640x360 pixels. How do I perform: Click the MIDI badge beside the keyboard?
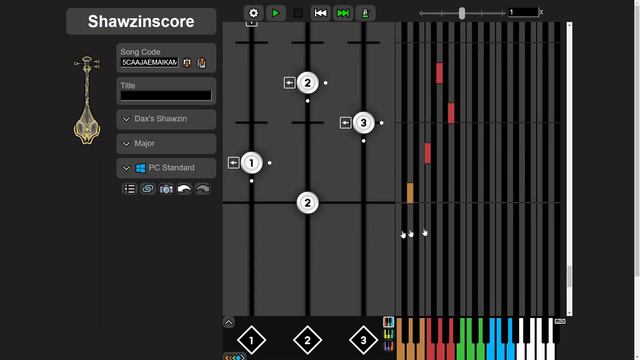coord(560,322)
